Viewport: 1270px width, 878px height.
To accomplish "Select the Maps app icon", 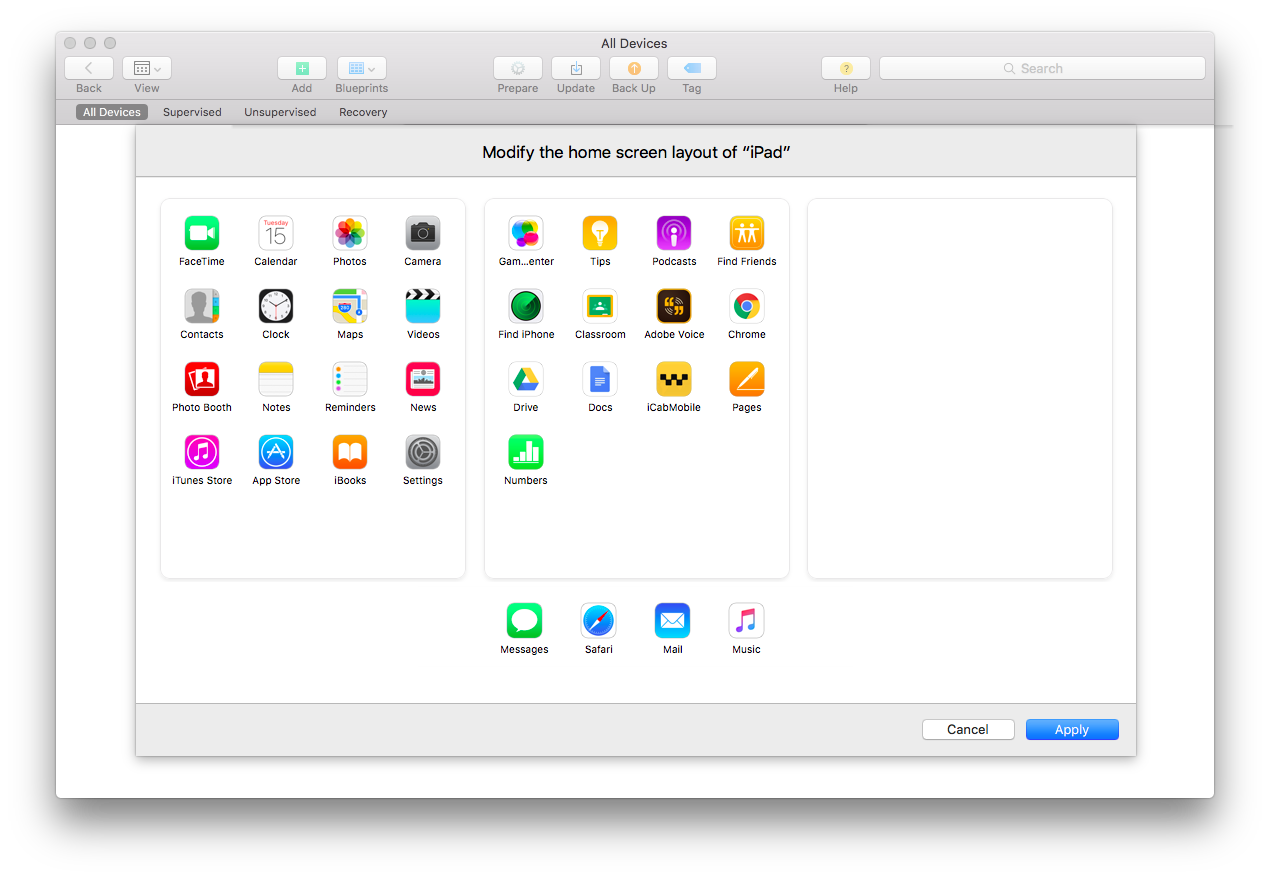I will pos(350,306).
